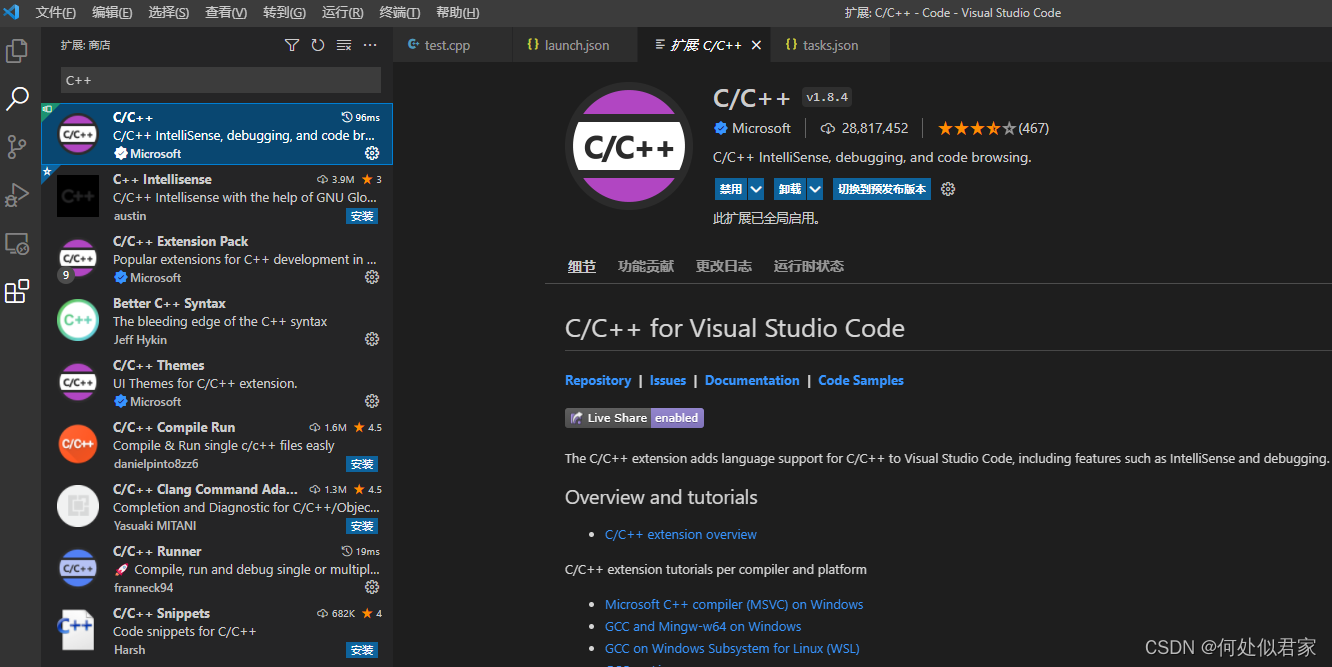Open the Explorer view in activity bar
Screen dimensions: 1332x667
(x=17, y=51)
